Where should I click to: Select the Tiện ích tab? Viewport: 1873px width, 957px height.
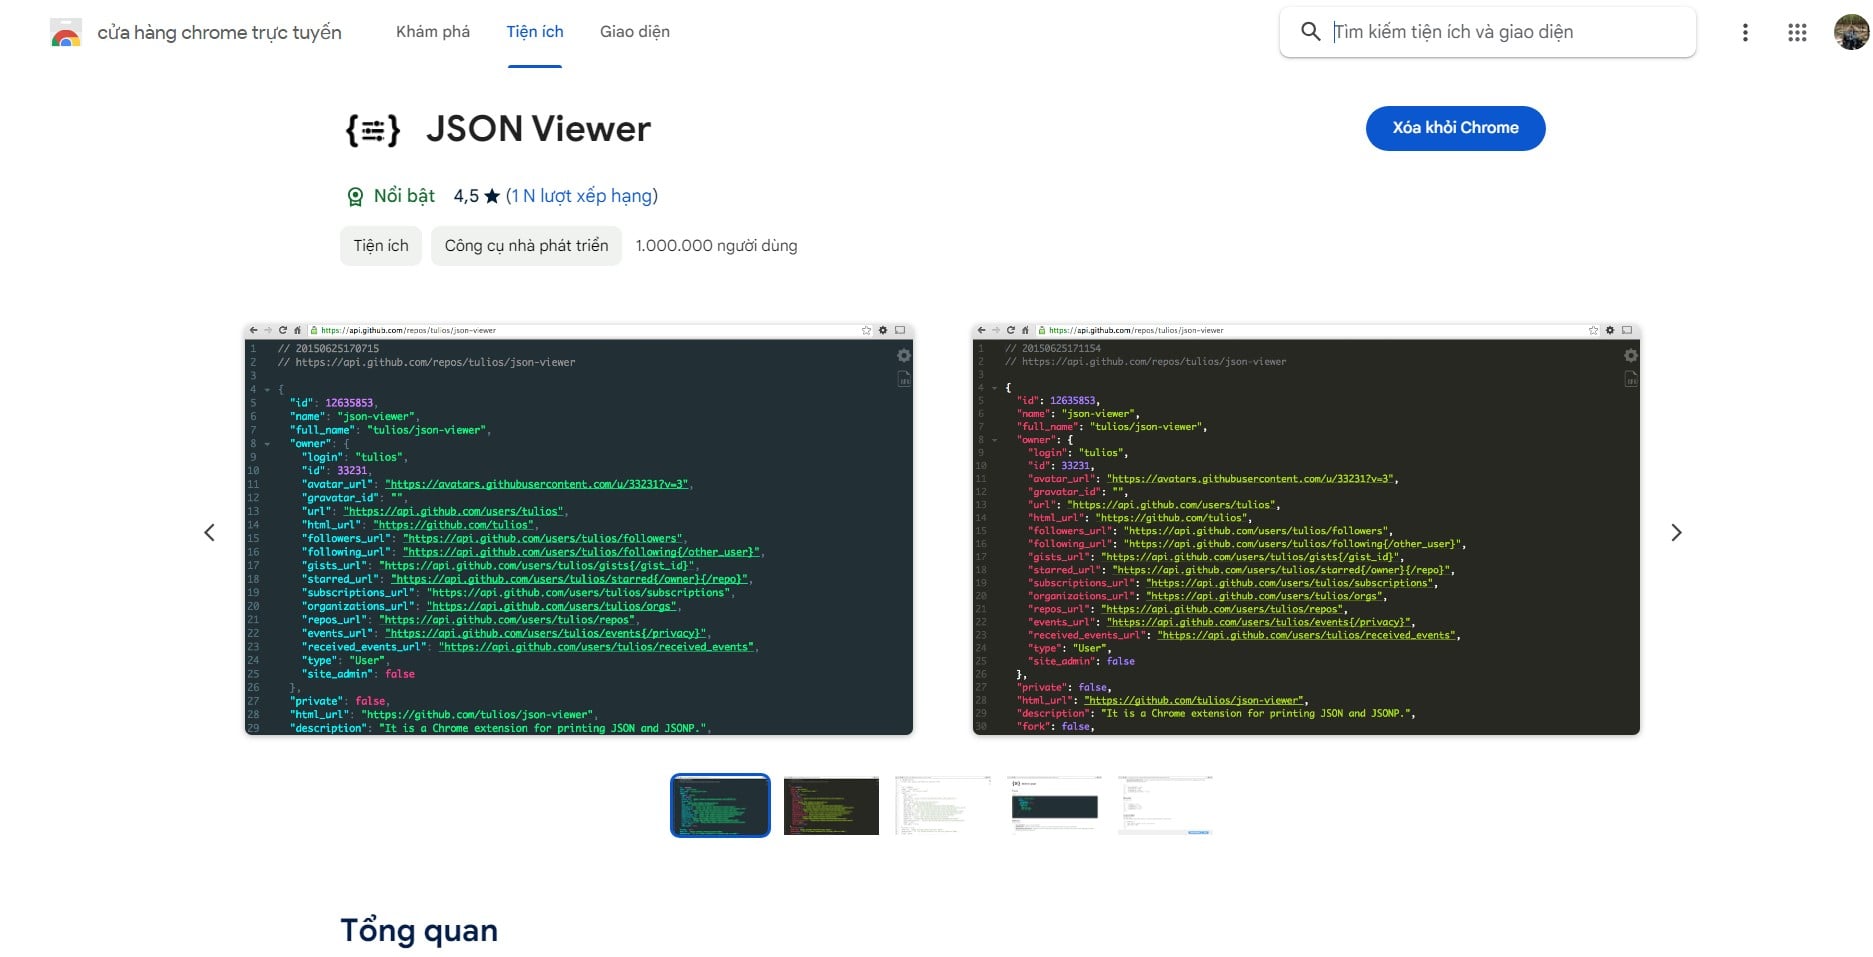click(535, 32)
